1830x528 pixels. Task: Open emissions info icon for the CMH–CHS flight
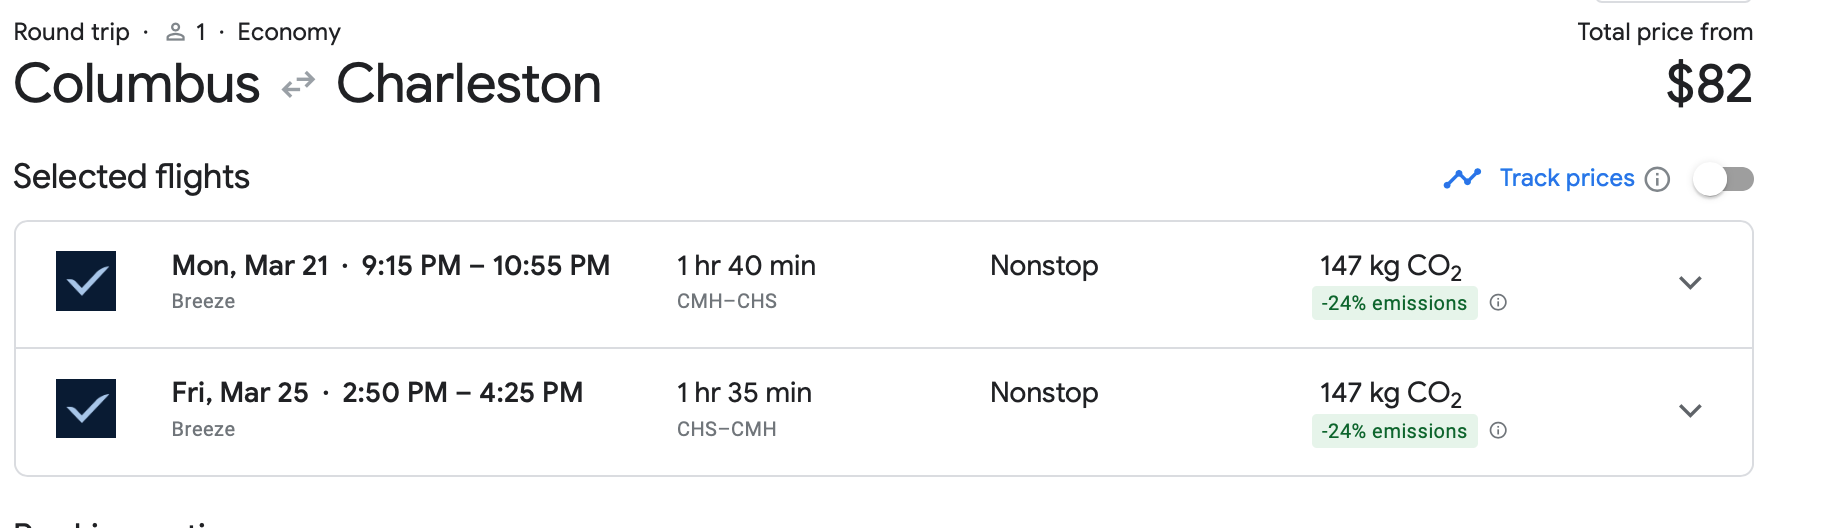coord(1498,303)
